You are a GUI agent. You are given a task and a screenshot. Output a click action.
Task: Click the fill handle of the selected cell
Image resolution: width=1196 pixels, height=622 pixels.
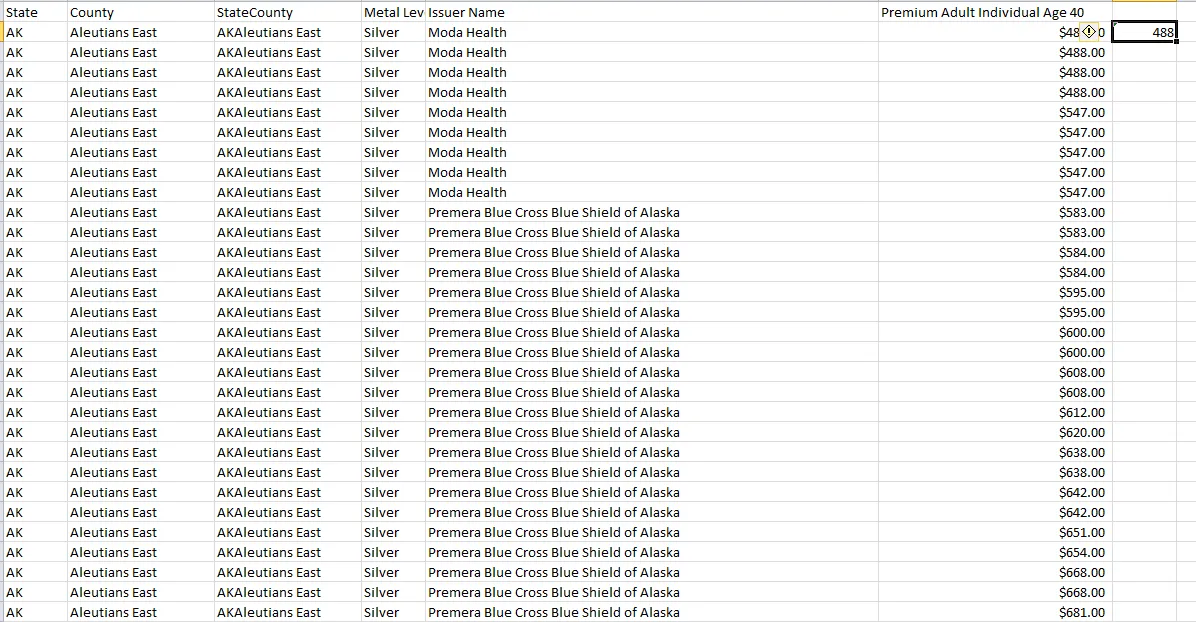pyautogui.click(x=1176, y=41)
